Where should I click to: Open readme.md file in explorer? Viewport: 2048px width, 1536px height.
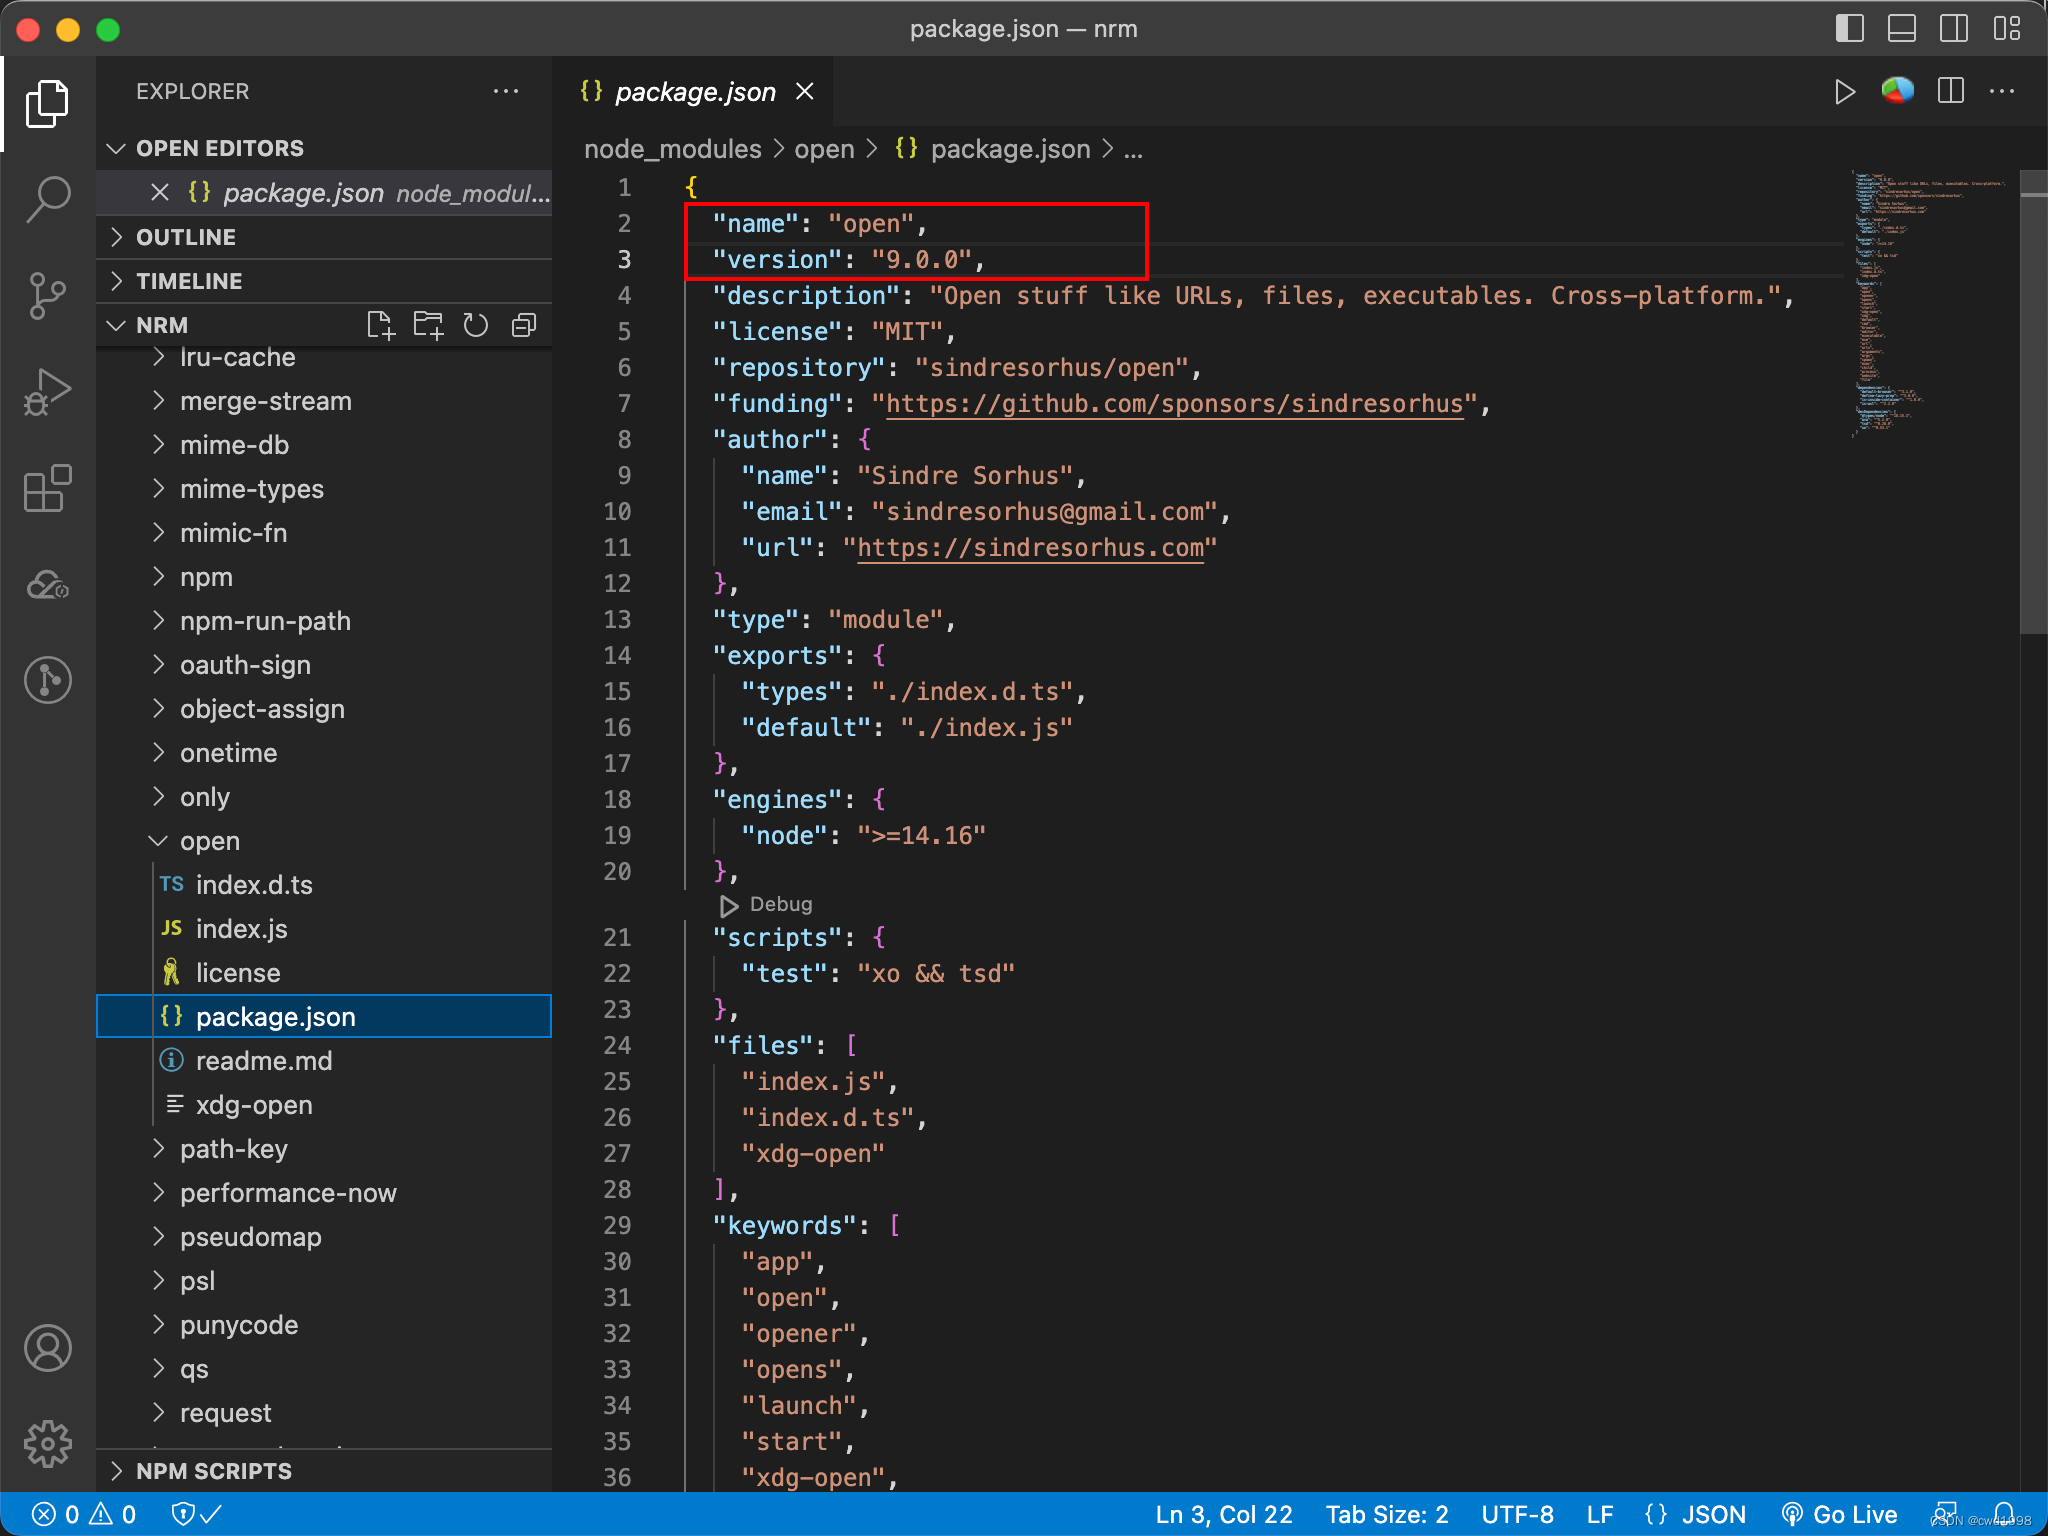point(324,1061)
